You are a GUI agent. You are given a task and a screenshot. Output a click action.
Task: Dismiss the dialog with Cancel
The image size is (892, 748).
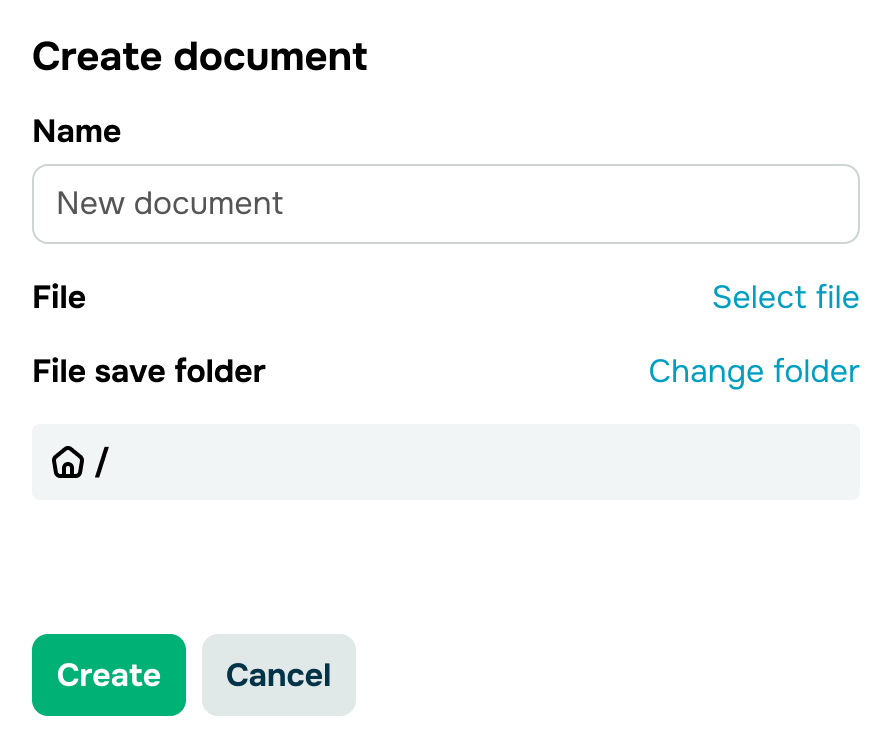point(279,675)
